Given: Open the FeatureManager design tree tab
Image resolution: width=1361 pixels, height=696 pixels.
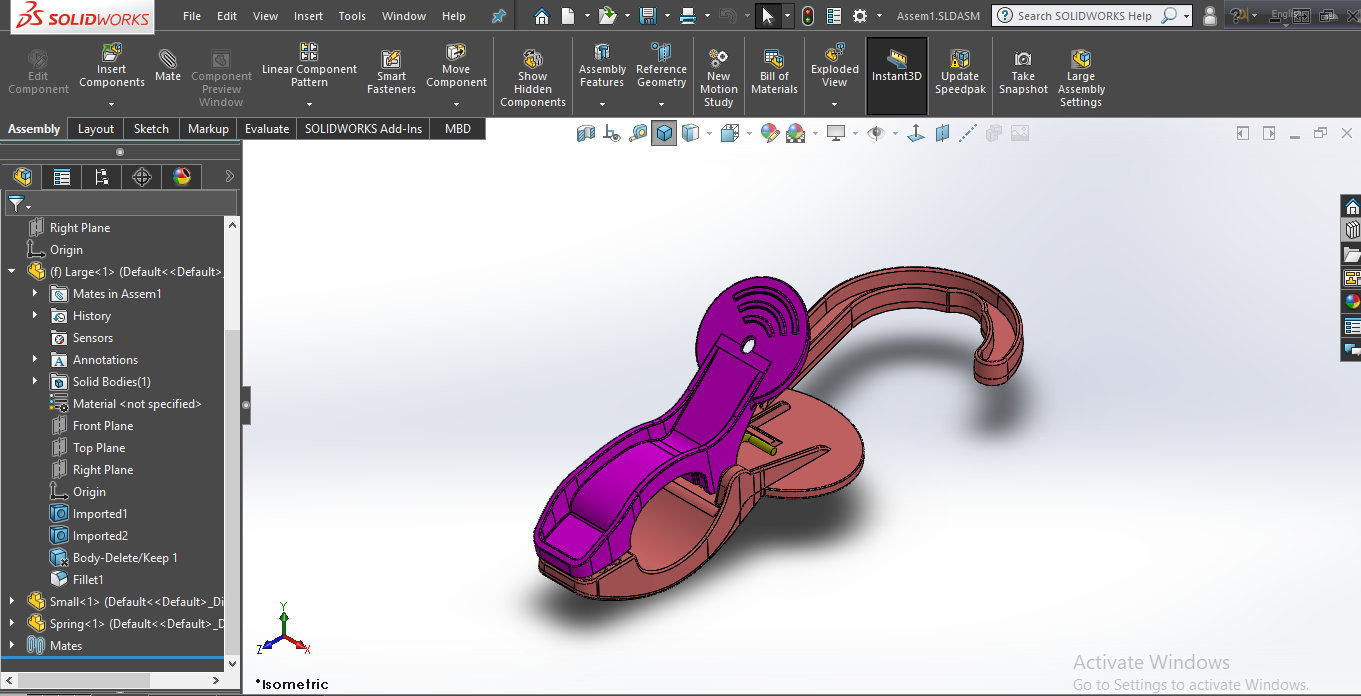Looking at the screenshot, I should coord(22,177).
